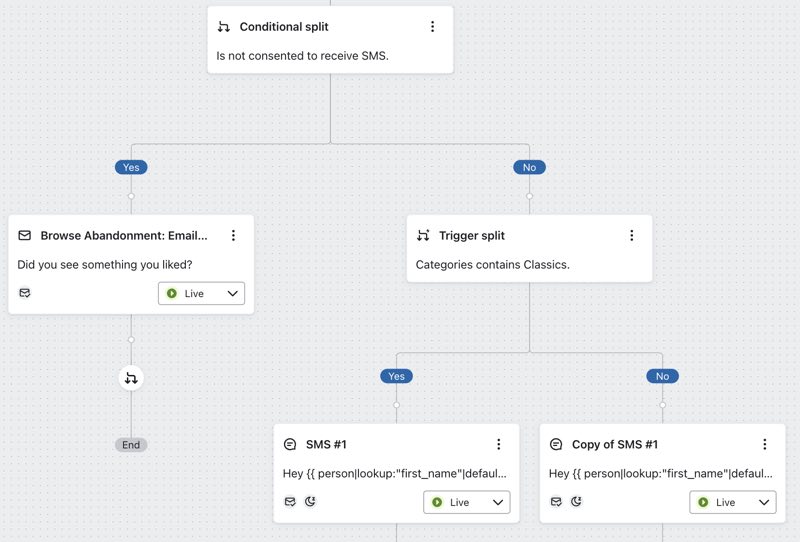Viewport: 800px width, 542px height.
Task: Open the Live status dropdown on SMS #1
Action: (x=467, y=502)
